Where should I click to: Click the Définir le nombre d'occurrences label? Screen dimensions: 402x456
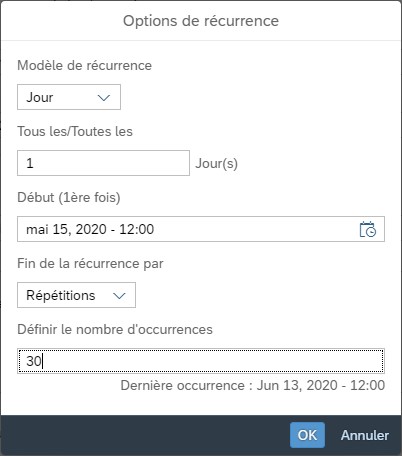[x=115, y=329]
